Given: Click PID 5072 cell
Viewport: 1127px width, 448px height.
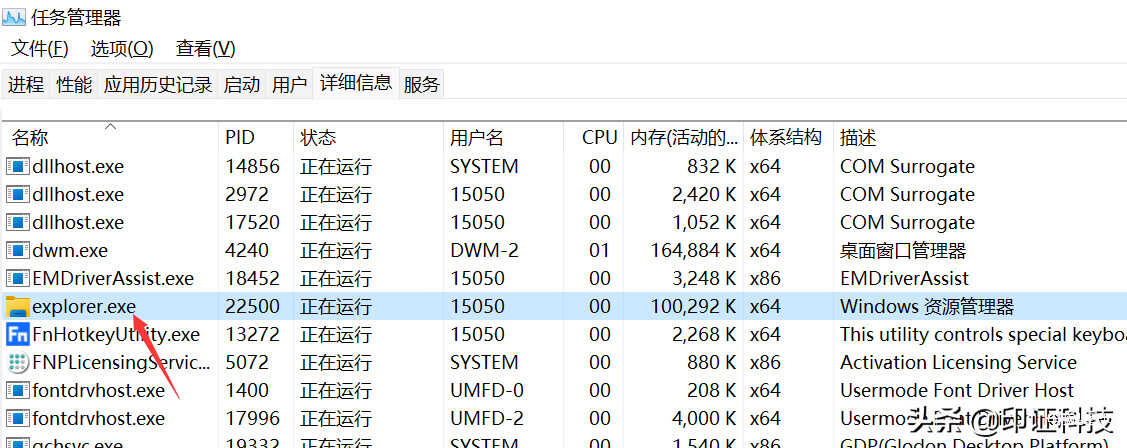Looking at the screenshot, I should coord(247,363).
